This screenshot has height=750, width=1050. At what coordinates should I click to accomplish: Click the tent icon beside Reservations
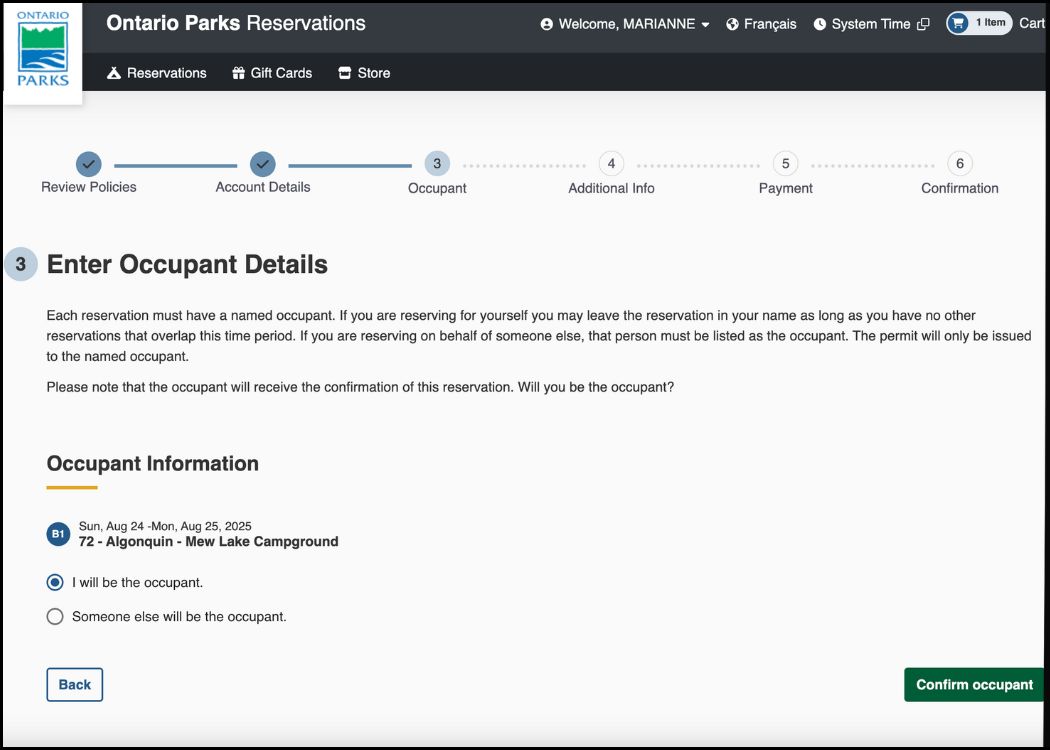point(114,73)
